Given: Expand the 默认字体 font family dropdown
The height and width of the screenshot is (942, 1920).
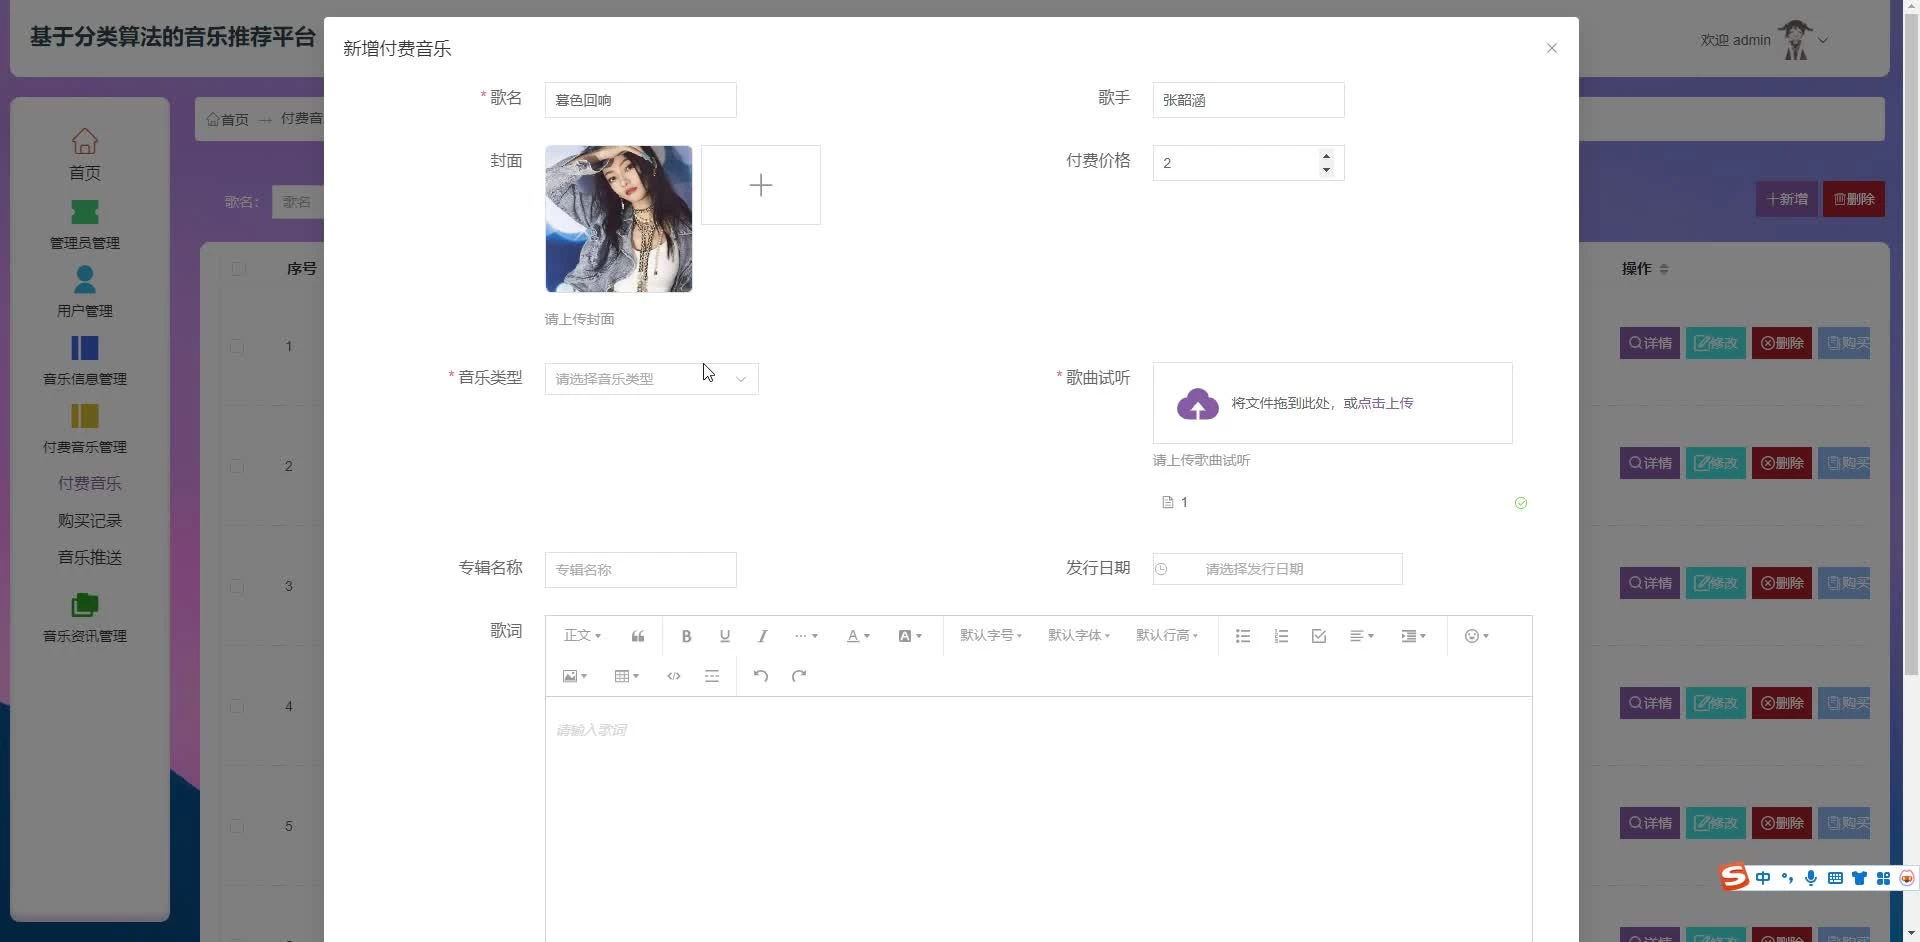Looking at the screenshot, I should click(1078, 636).
